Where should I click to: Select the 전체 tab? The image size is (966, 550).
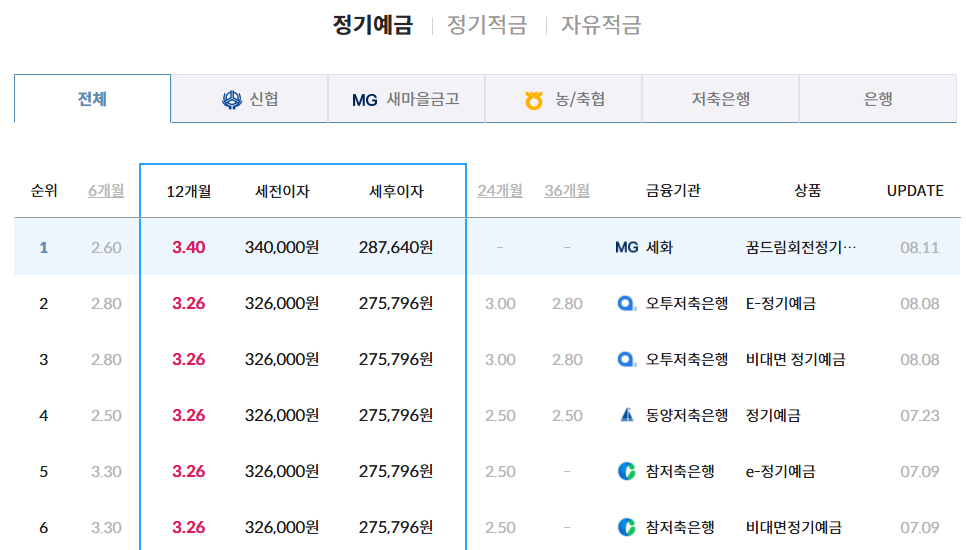[x=92, y=99]
